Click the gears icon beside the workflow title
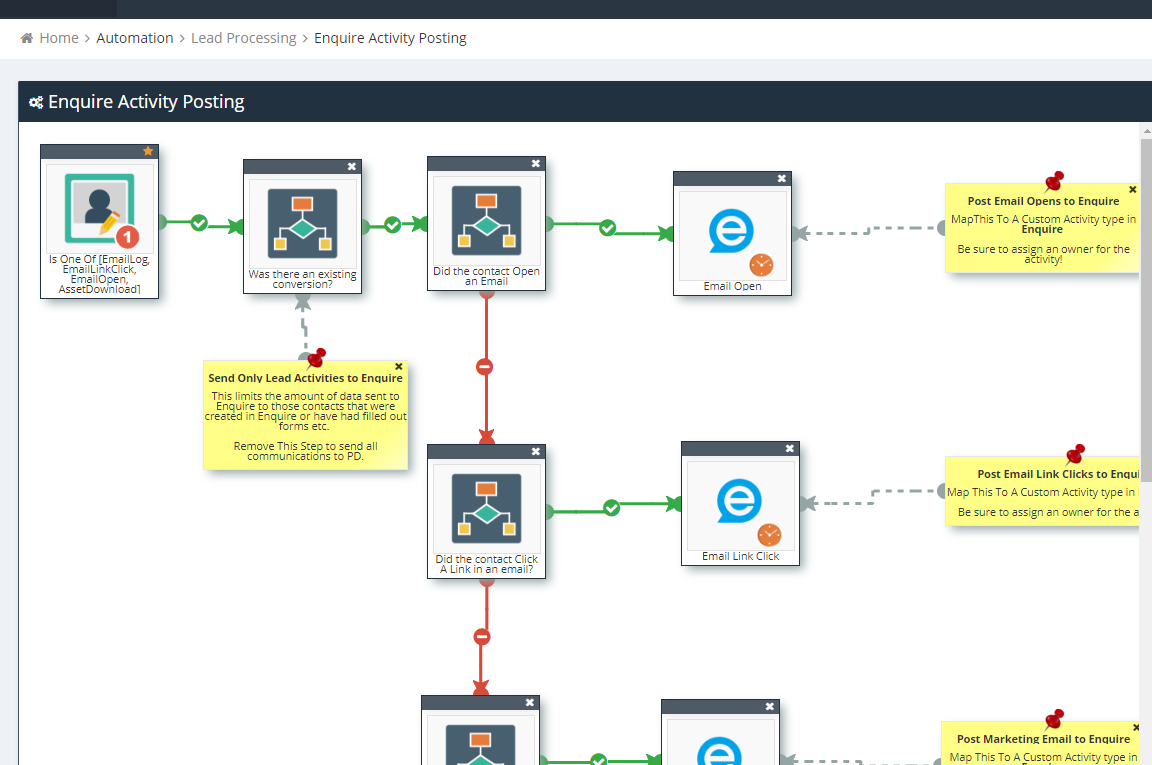Screen dimensions: 1152x765 click(x=36, y=102)
